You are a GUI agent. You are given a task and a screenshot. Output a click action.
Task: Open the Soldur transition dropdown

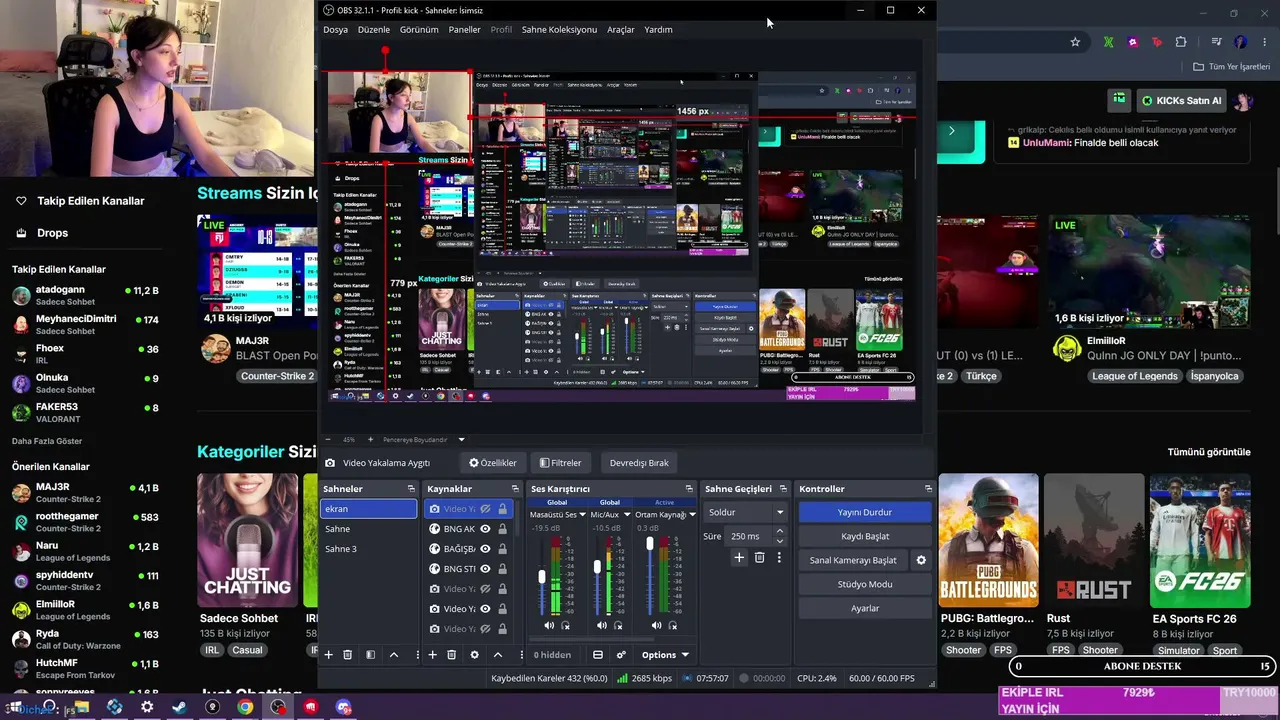pyautogui.click(x=746, y=512)
